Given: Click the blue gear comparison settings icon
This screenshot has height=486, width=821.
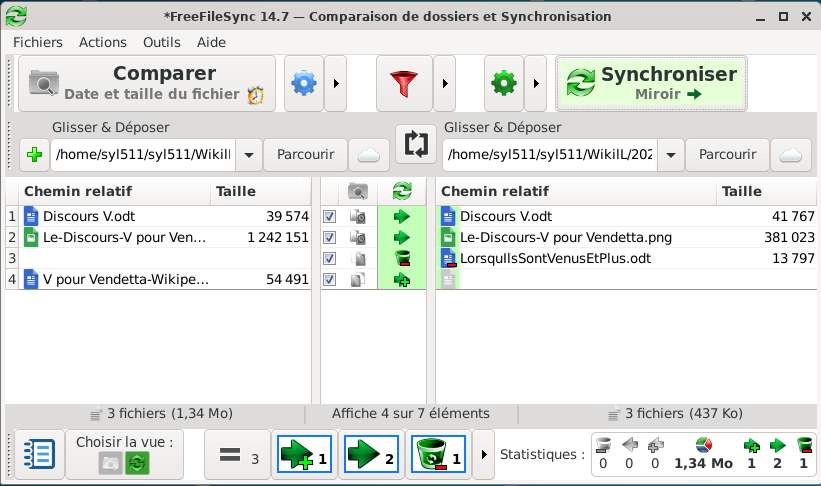Looking at the screenshot, I should 302,84.
